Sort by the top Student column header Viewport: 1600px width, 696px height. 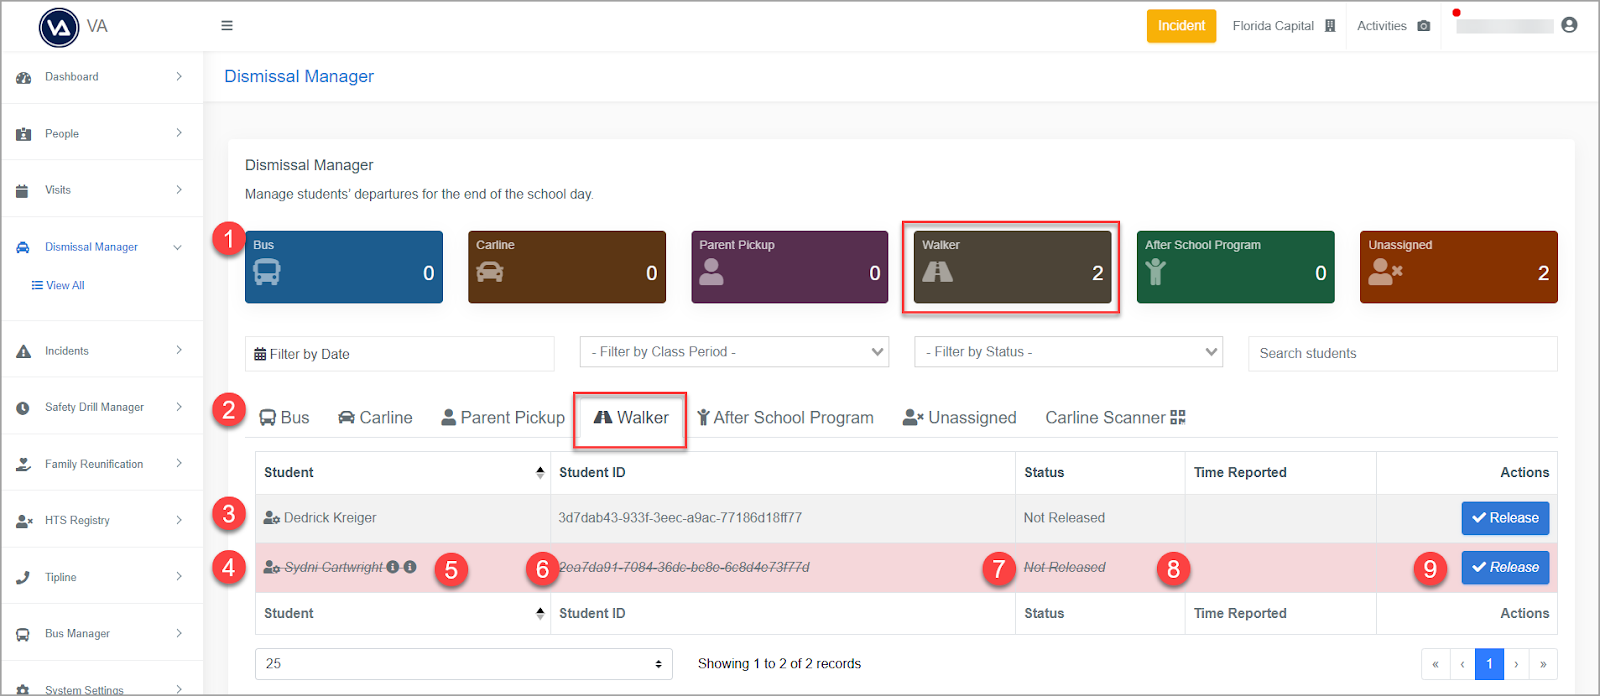[402, 472]
